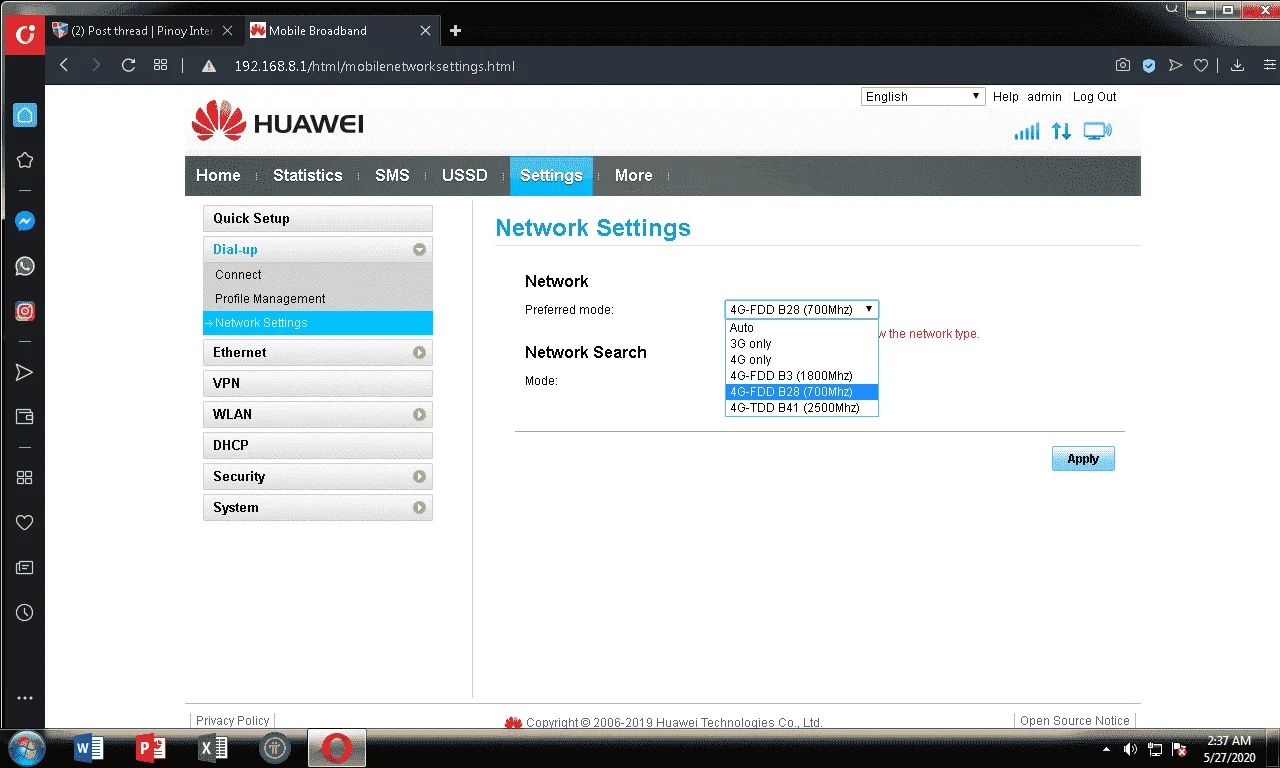This screenshot has width=1280, height=768.
Task: Select 4G-TDD B41 (2500Mhz) option
Action: pyautogui.click(x=802, y=408)
